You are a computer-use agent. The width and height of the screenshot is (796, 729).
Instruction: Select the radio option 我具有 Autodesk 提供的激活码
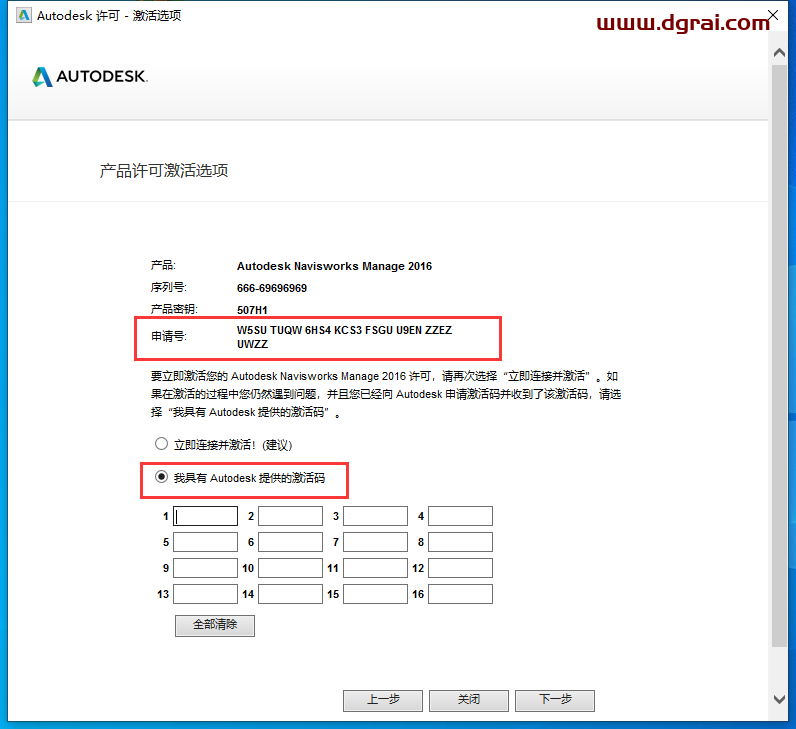coord(161,477)
